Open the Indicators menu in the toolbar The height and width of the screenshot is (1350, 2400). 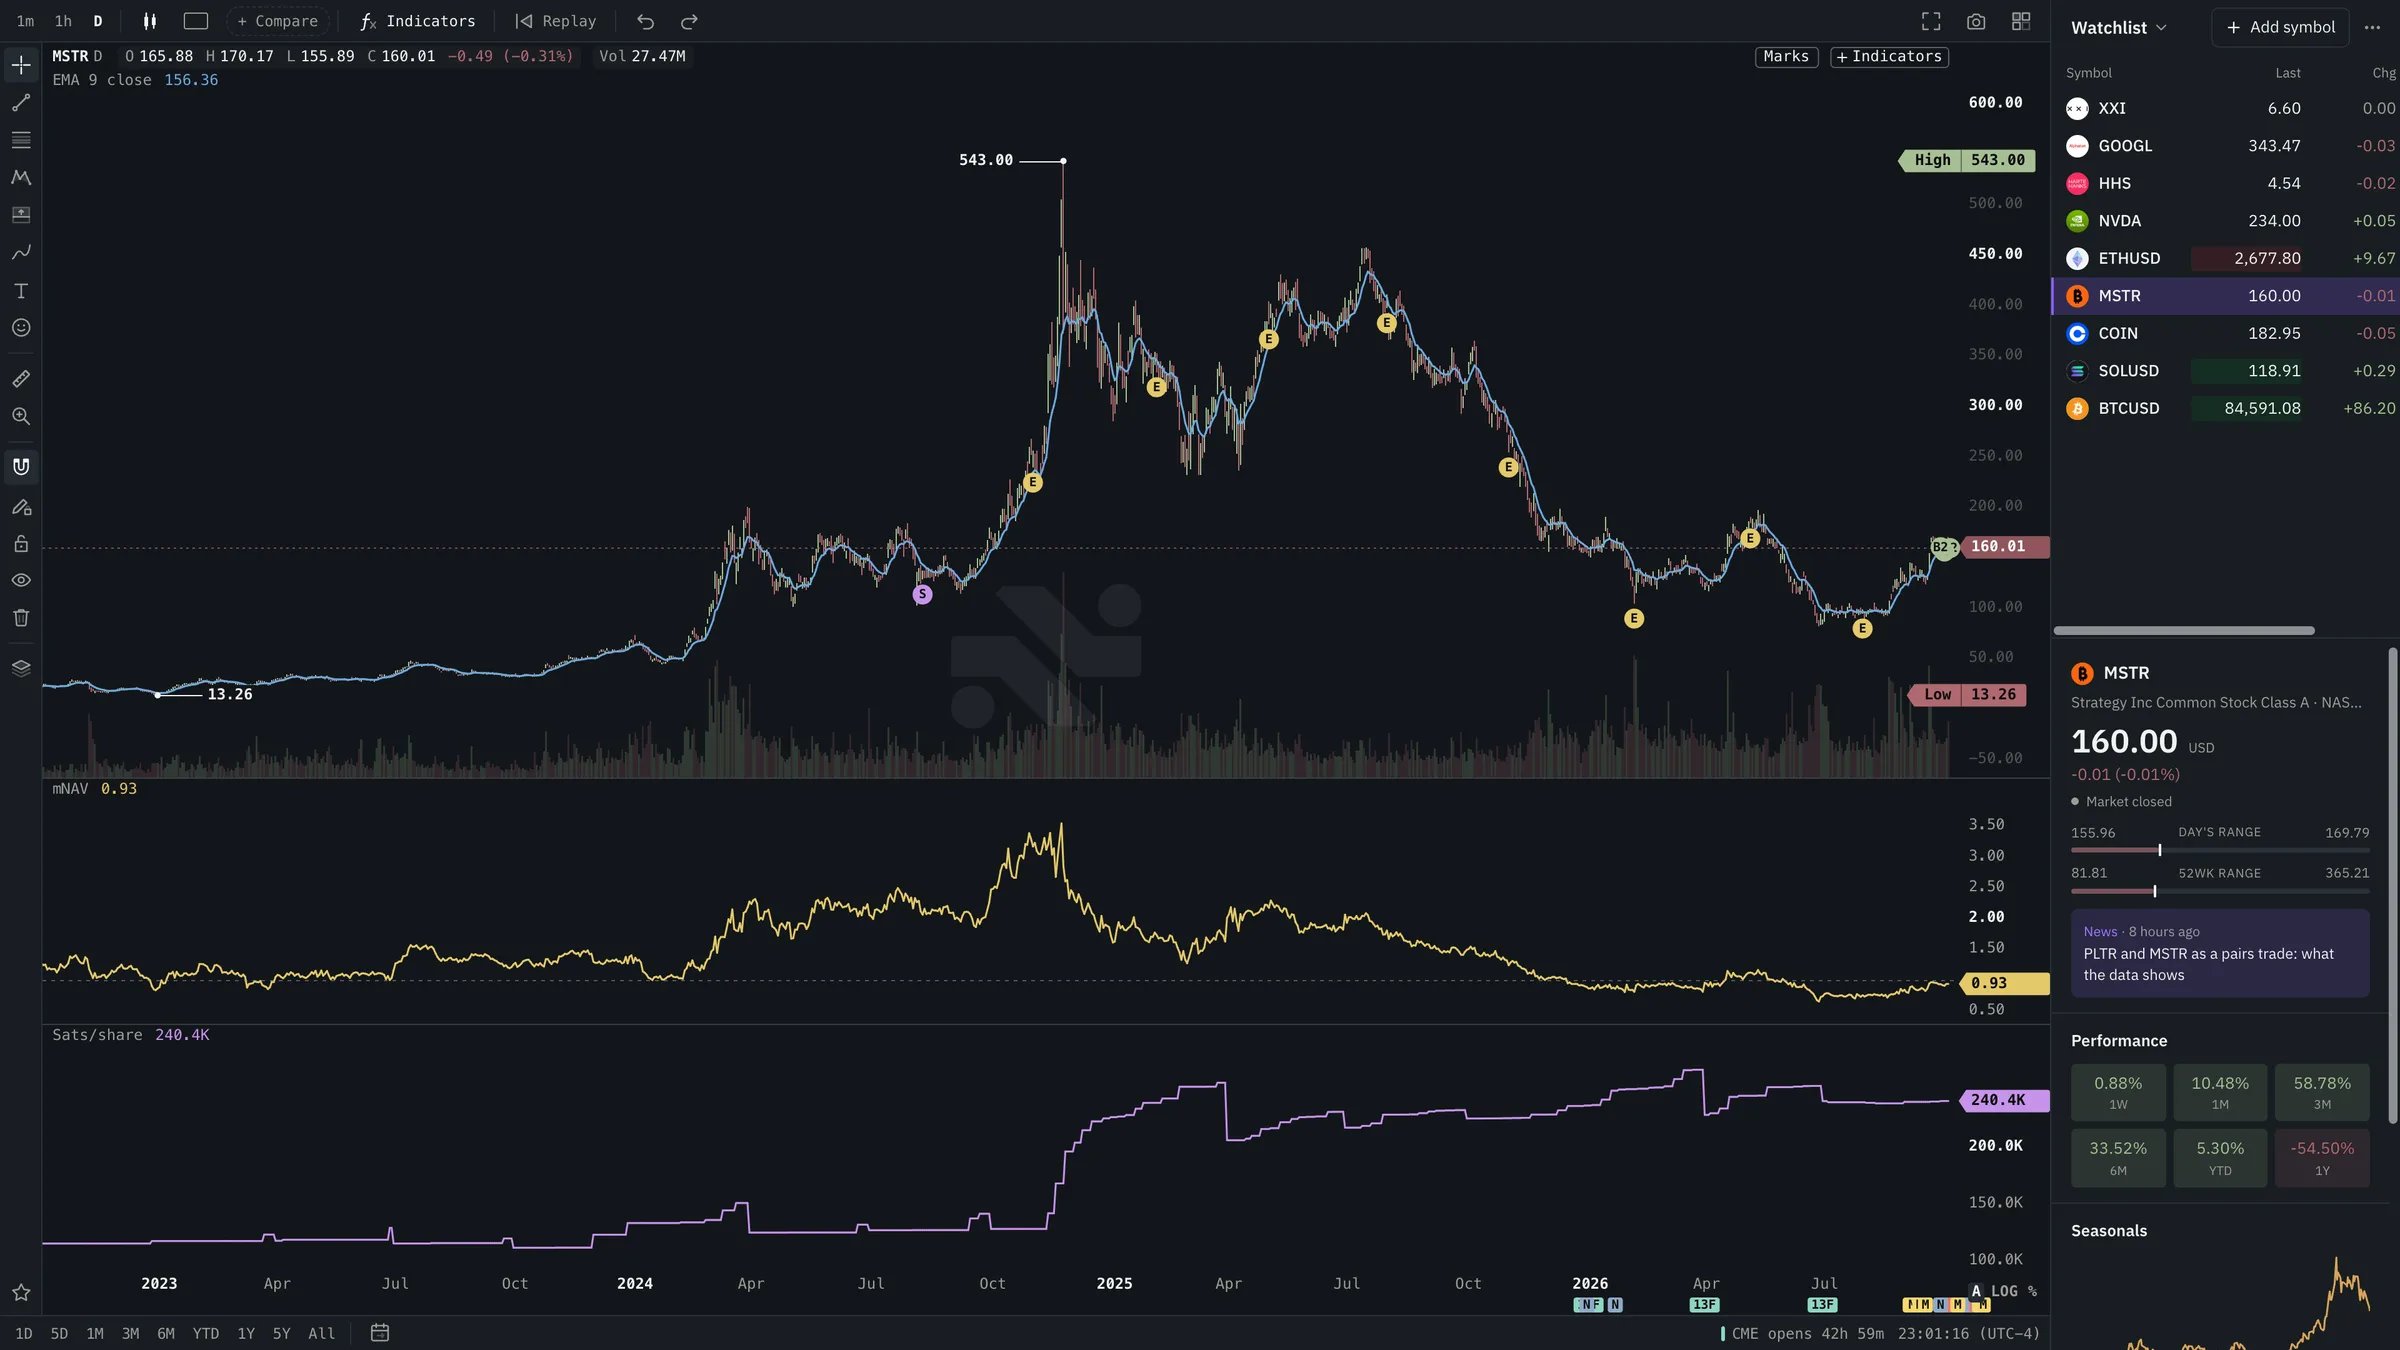pyautogui.click(x=418, y=21)
